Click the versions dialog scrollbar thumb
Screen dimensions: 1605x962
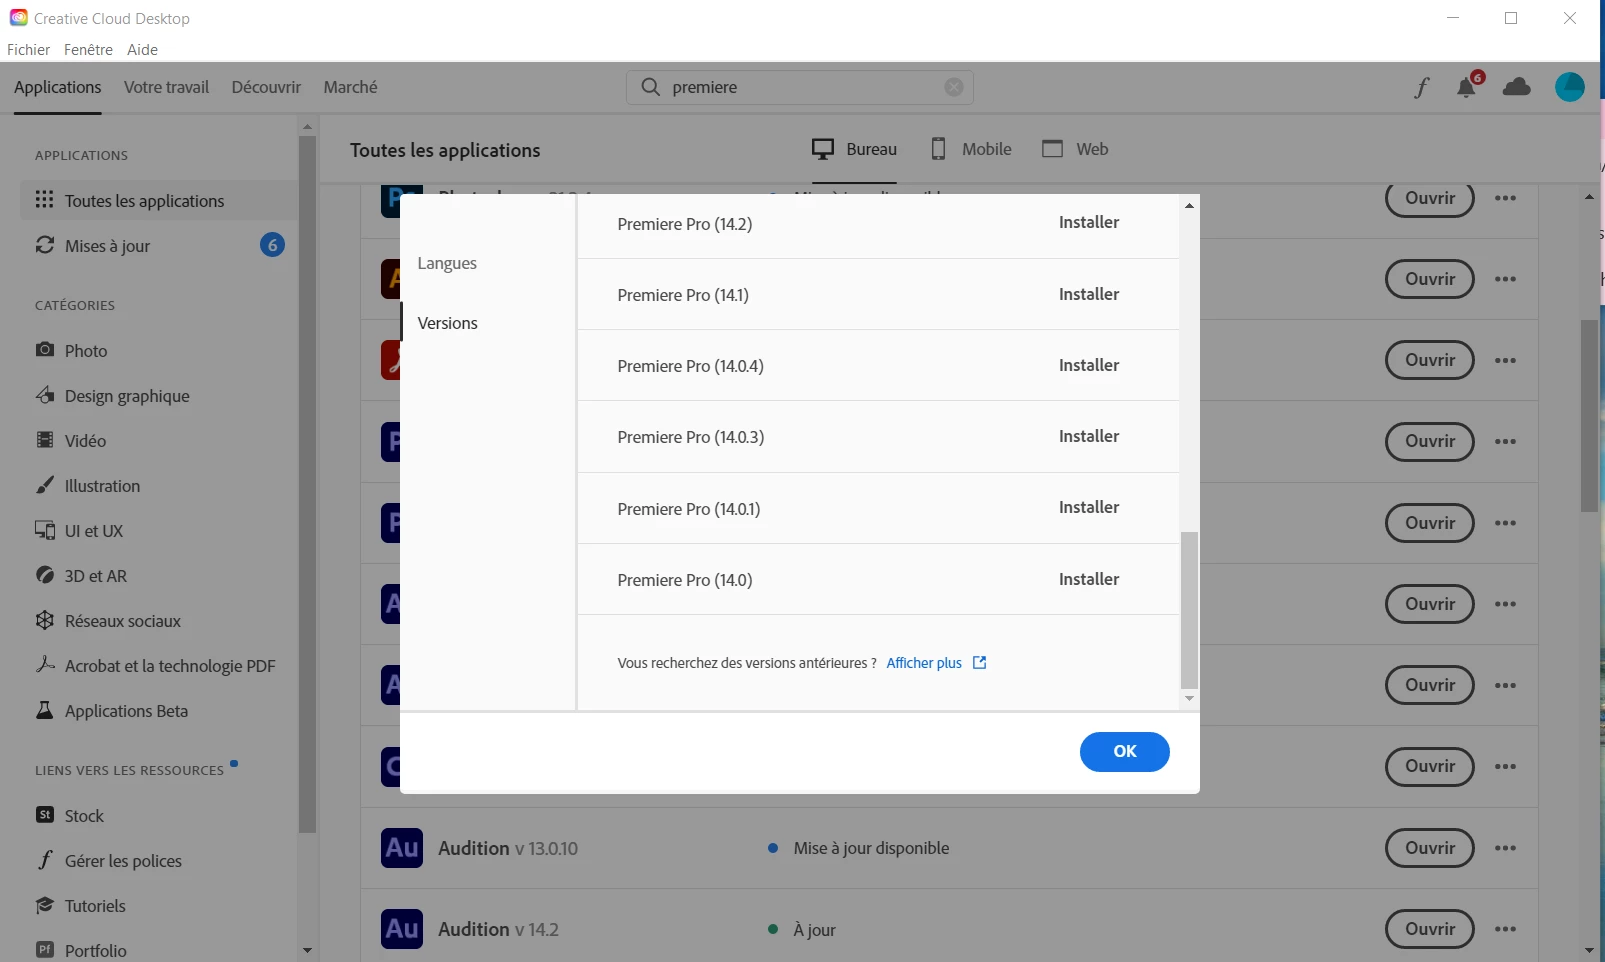pos(1189,610)
